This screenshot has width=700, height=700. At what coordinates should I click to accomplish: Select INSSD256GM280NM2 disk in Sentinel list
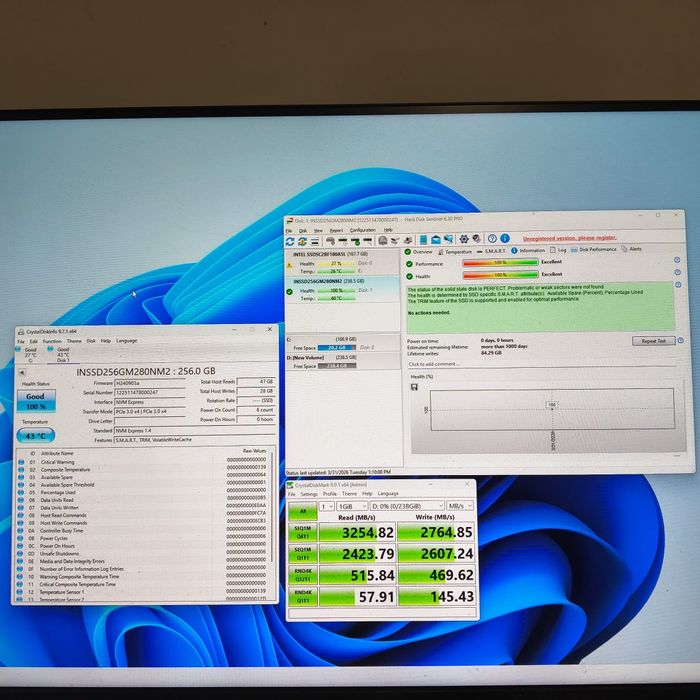pos(342,290)
